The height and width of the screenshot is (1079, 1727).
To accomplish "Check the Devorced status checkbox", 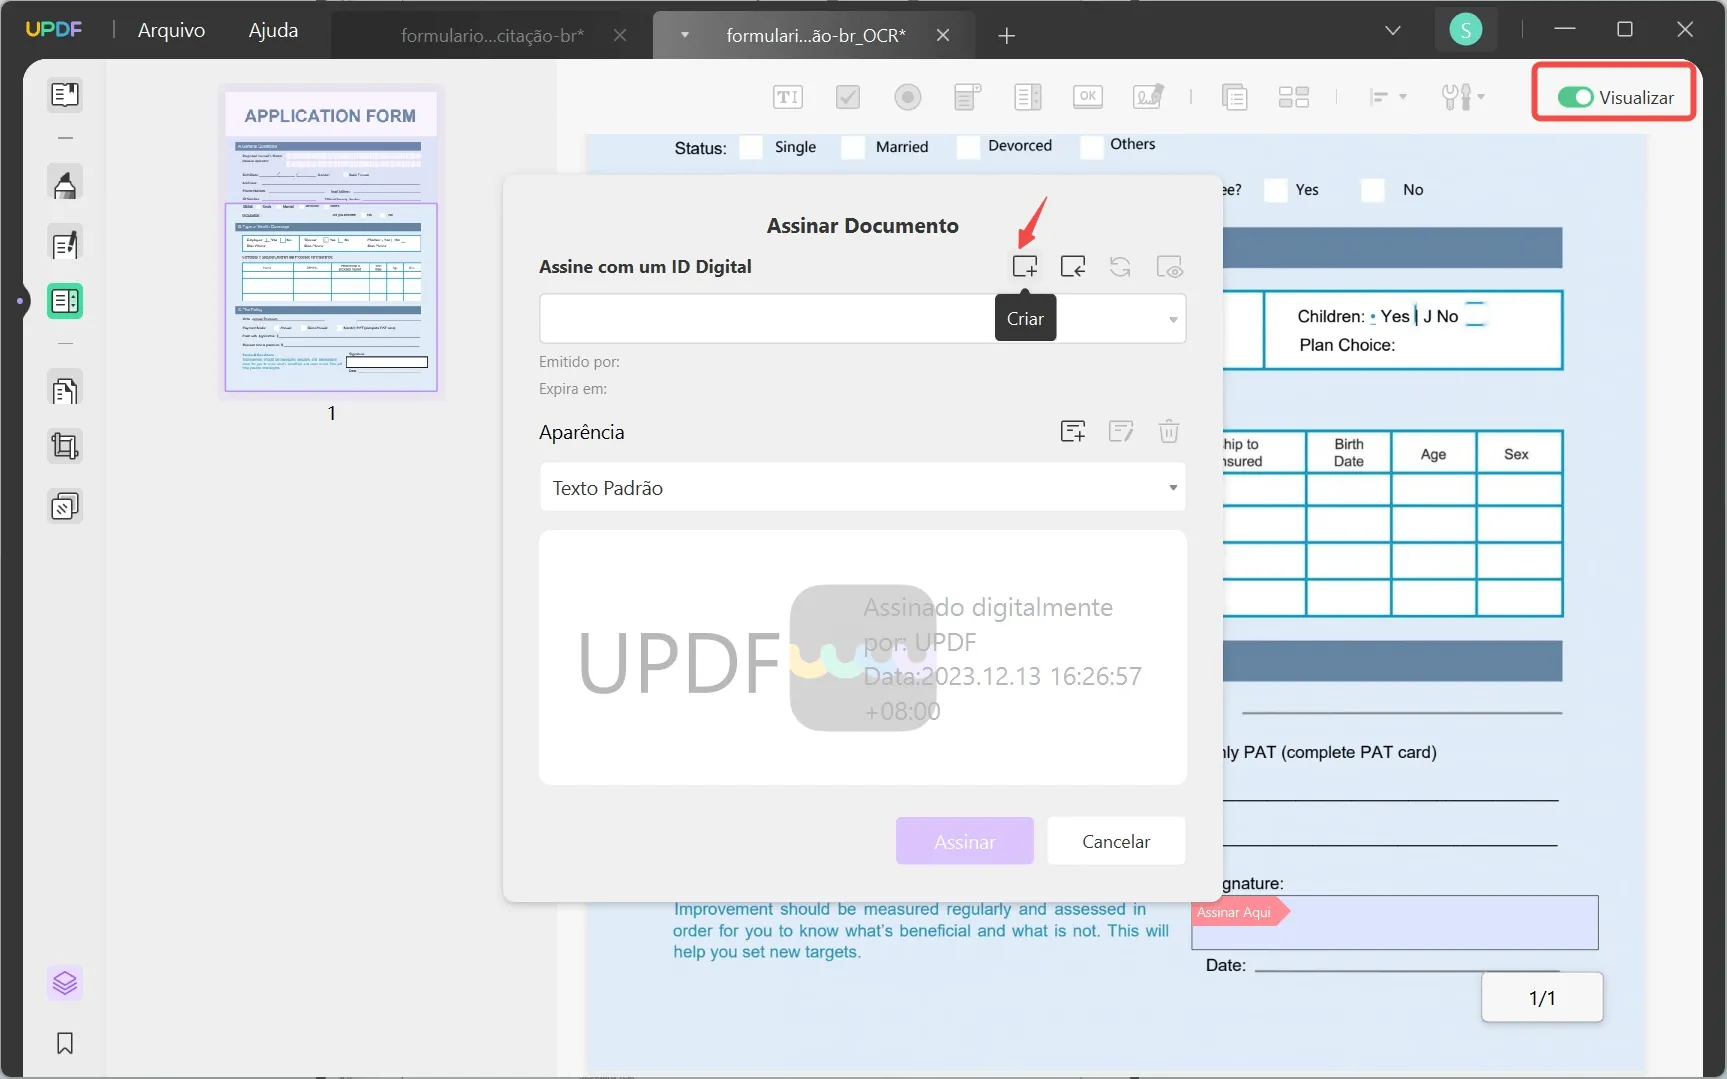I will point(968,147).
